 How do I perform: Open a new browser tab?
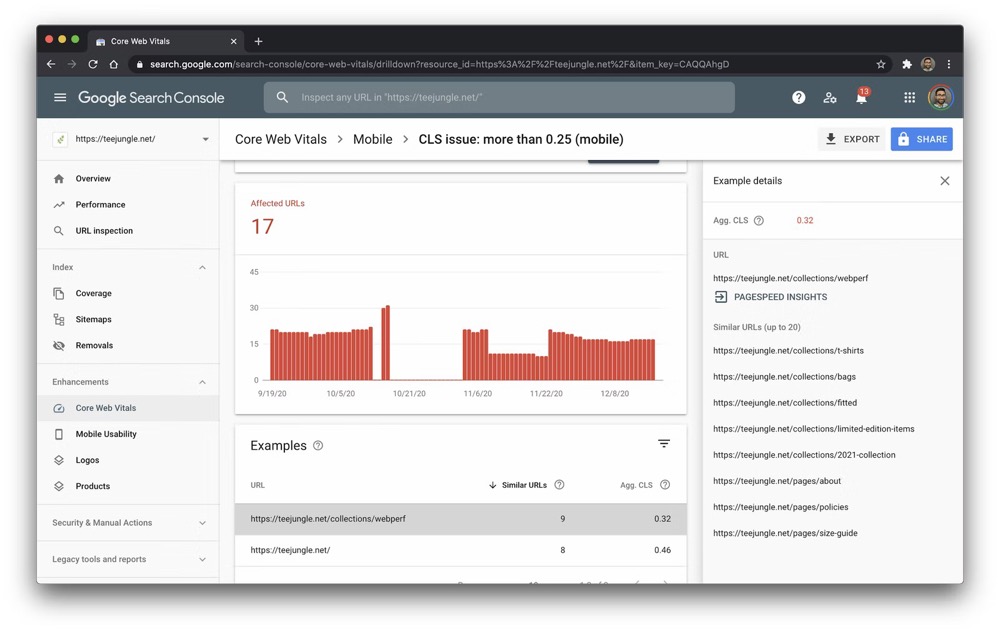(258, 41)
